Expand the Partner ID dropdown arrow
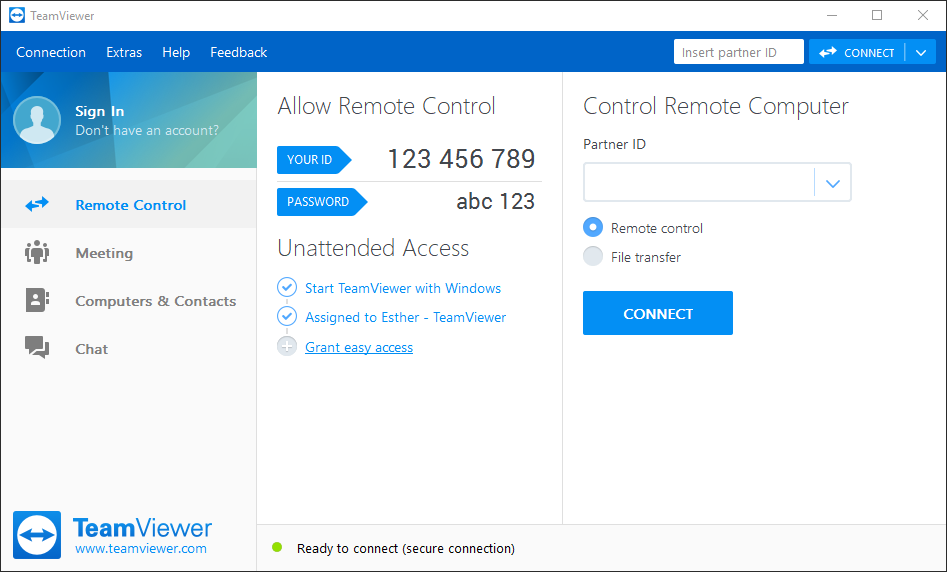 pyautogui.click(x=833, y=183)
